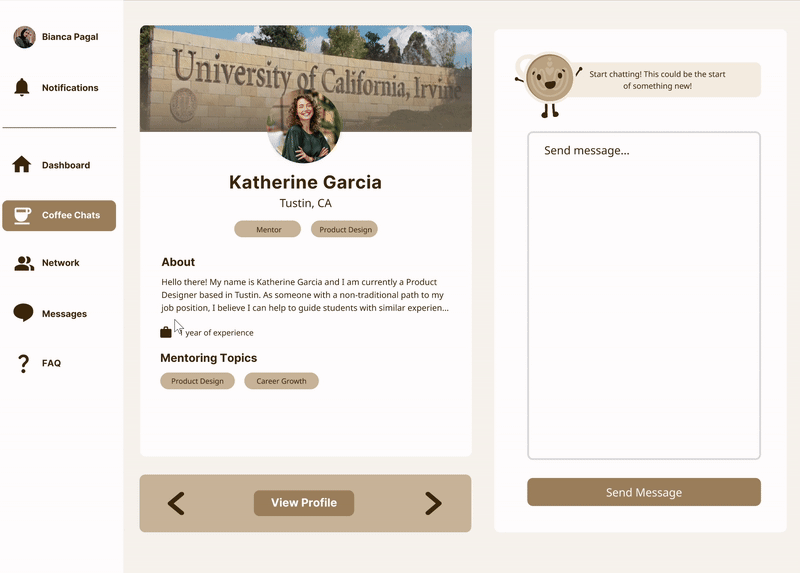Click the truncated About description ending "experien..."
The height and width of the screenshot is (573, 800).
pyautogui.click(x=305, y=295)
